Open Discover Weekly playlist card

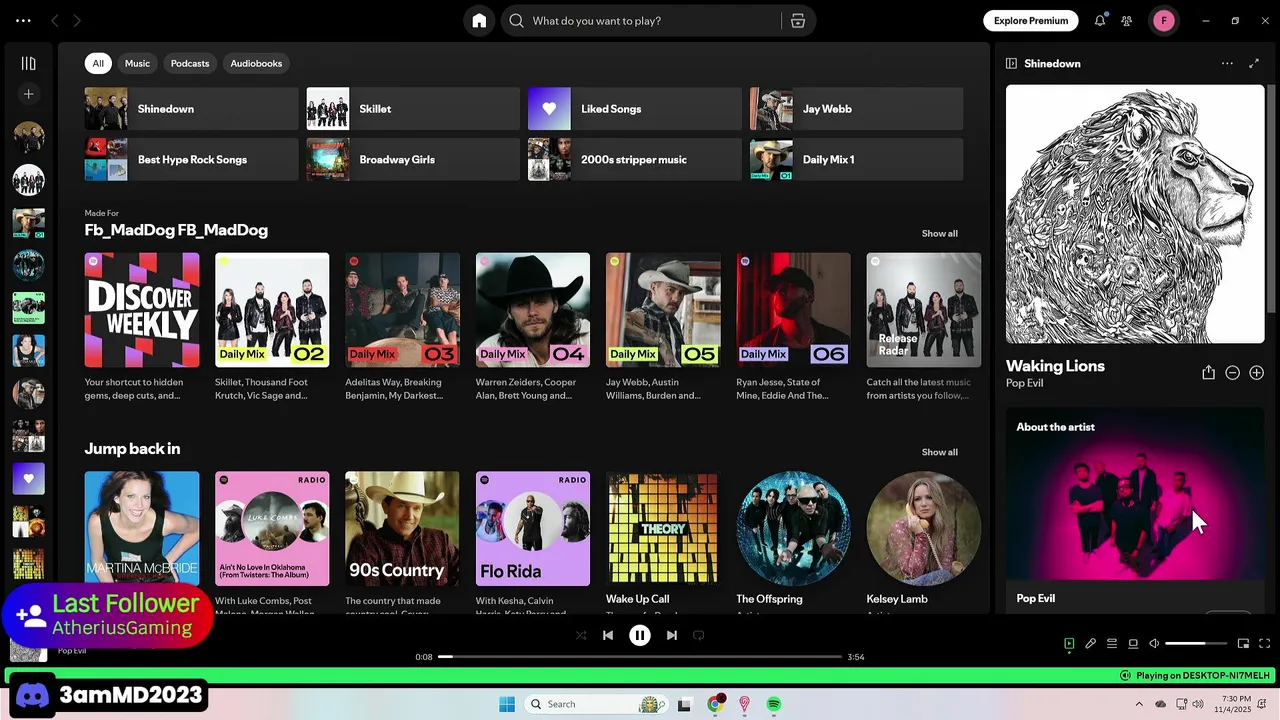(142, 327)
